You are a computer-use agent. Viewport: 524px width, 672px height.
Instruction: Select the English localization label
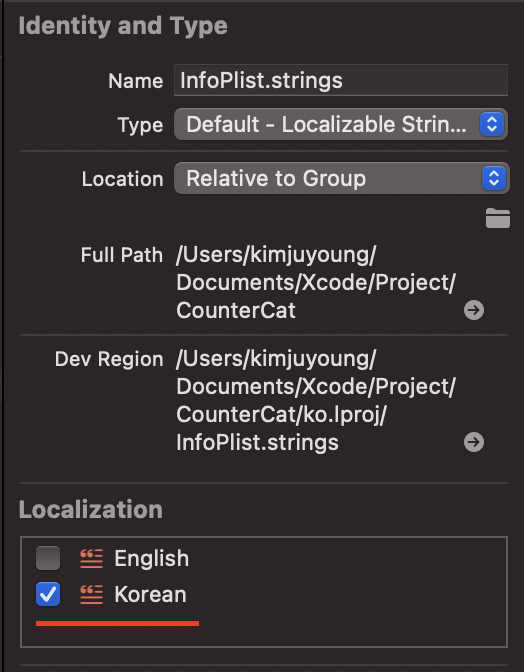152,558
